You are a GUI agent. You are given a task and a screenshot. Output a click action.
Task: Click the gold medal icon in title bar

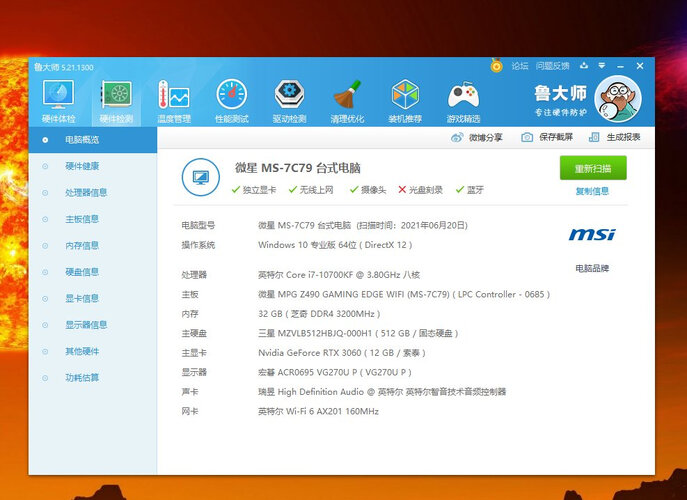click(x=496, y=66)
